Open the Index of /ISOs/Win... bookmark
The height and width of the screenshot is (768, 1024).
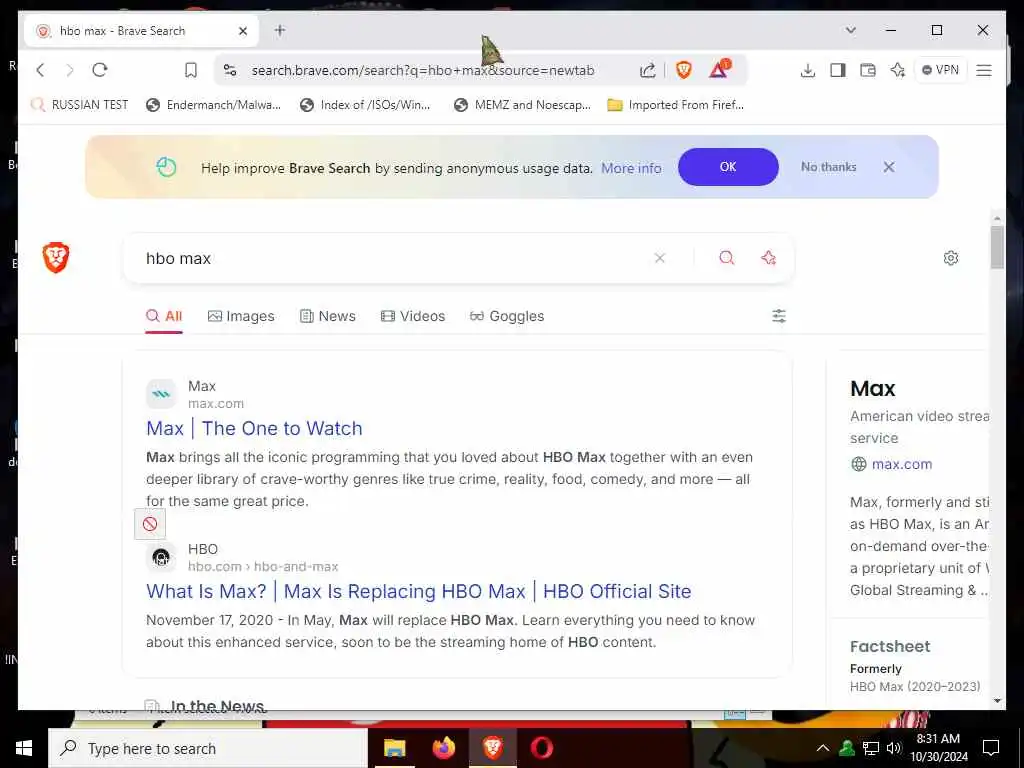coord(366,104)
